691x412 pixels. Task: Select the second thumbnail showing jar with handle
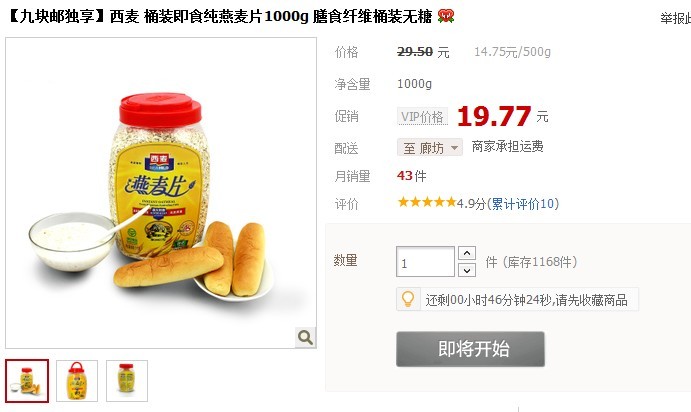tap(77, 381)
